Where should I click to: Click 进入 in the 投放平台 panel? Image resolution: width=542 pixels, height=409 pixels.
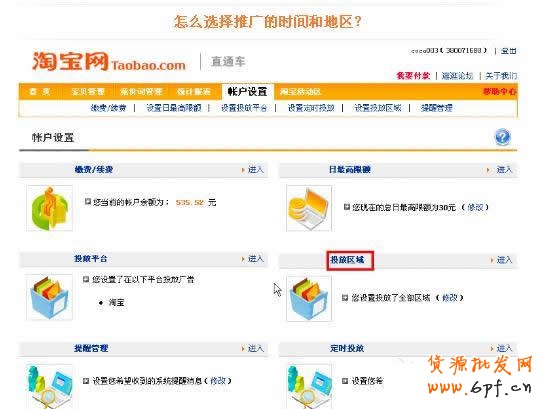(x=255, y=259)
